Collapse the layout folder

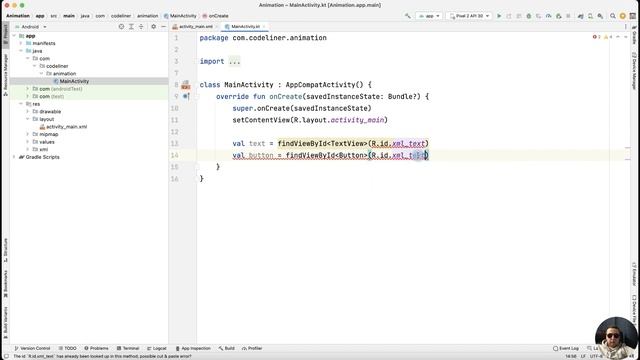28,119
